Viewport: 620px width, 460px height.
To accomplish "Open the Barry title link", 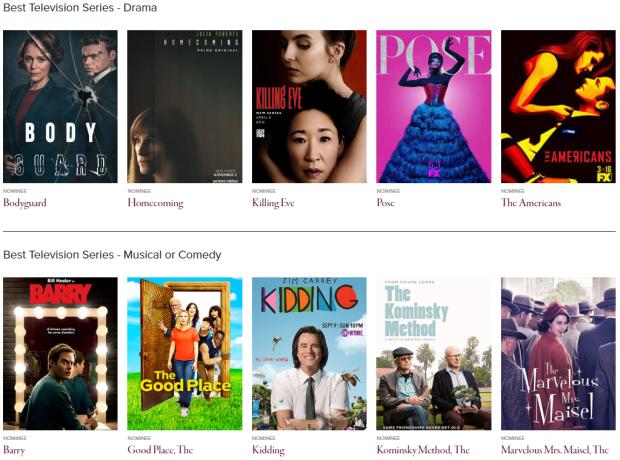I will click(x=14, y=450).
